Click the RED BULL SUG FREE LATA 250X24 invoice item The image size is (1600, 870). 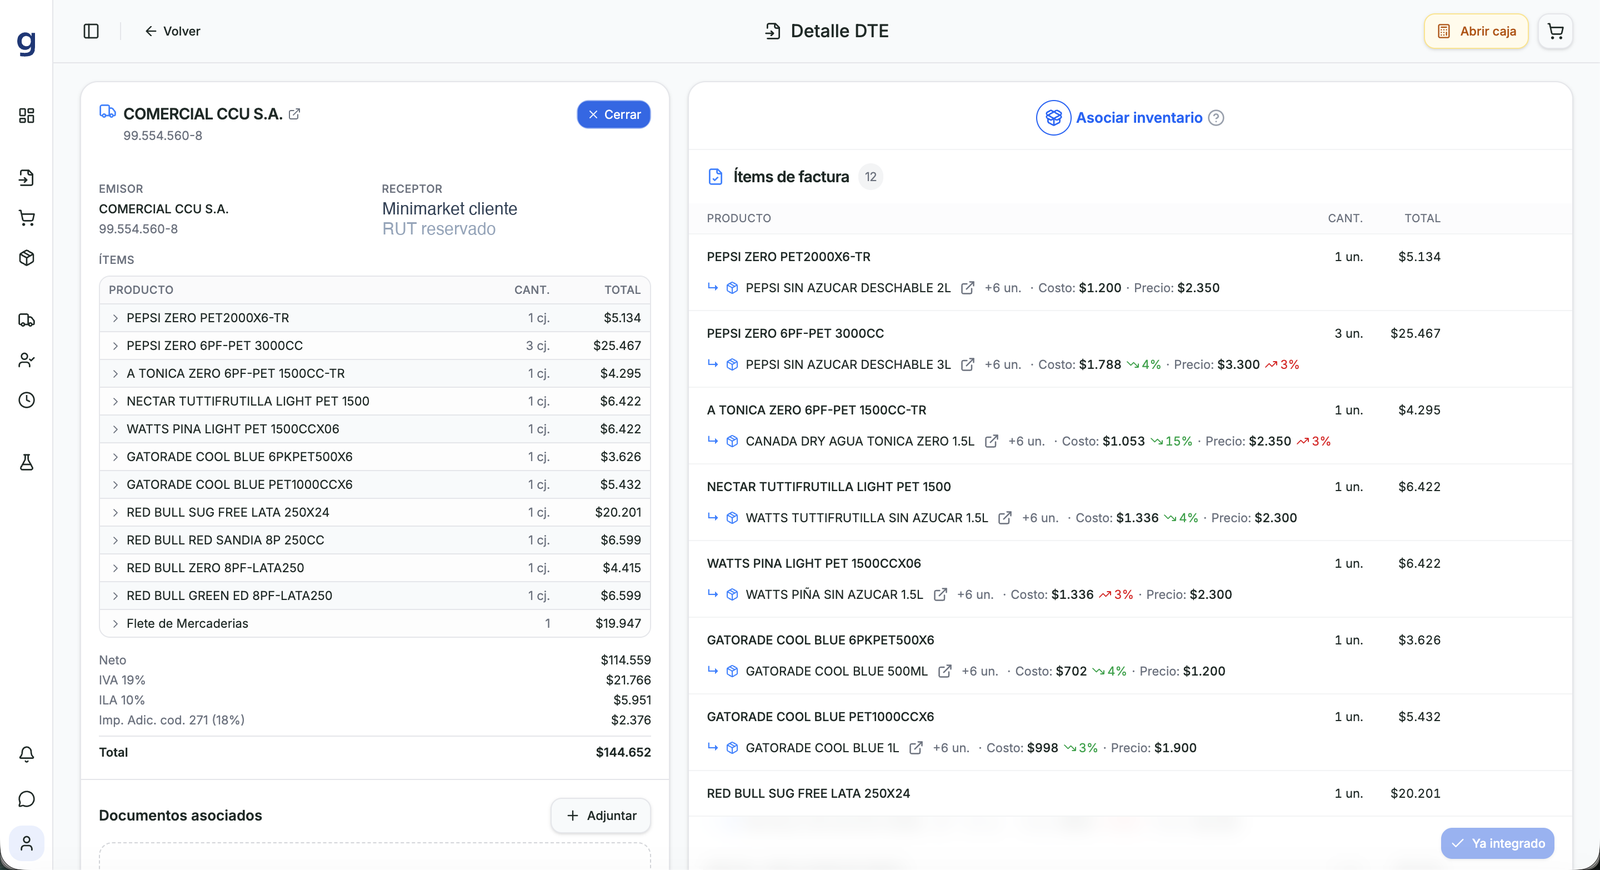[x=808, y=794]
